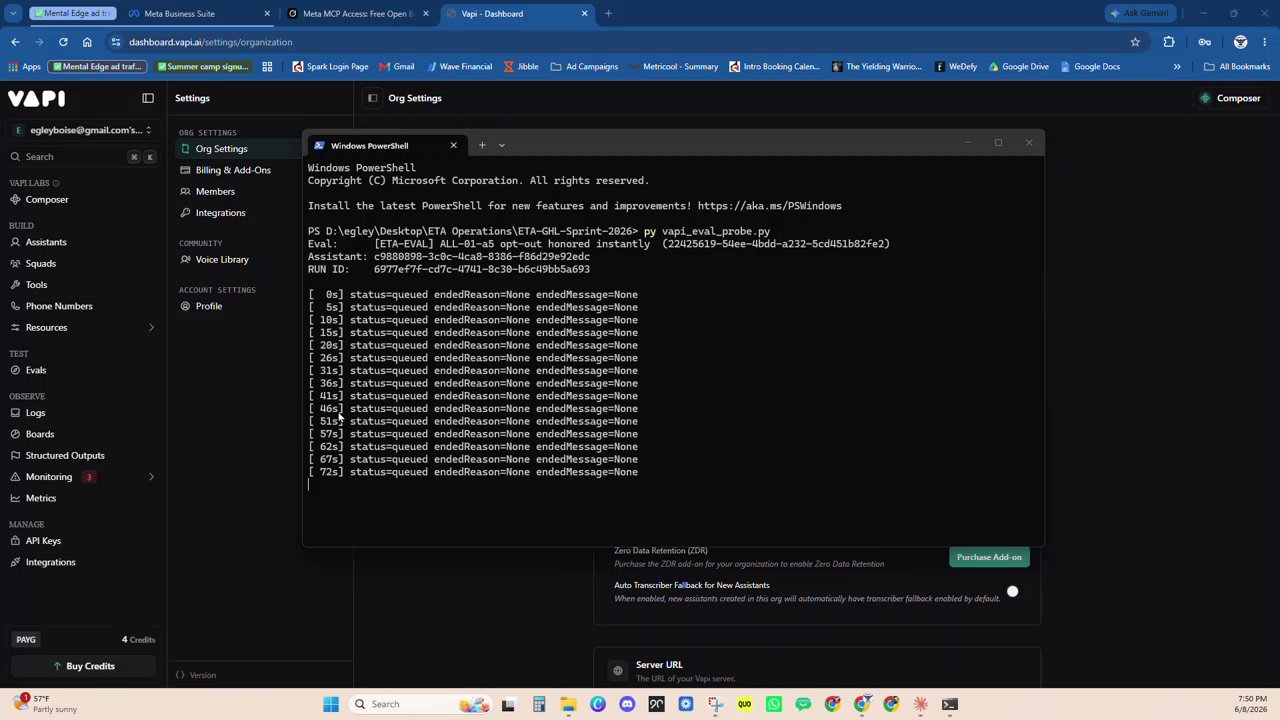The width and height of the screenshot is (1280, 720).
Task: Open Members settings
Action: pos(215,191)
